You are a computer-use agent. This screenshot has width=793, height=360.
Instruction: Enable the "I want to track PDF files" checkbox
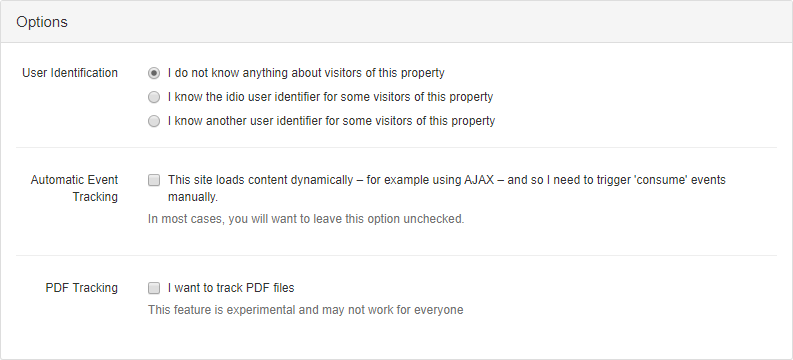(154, 288)
